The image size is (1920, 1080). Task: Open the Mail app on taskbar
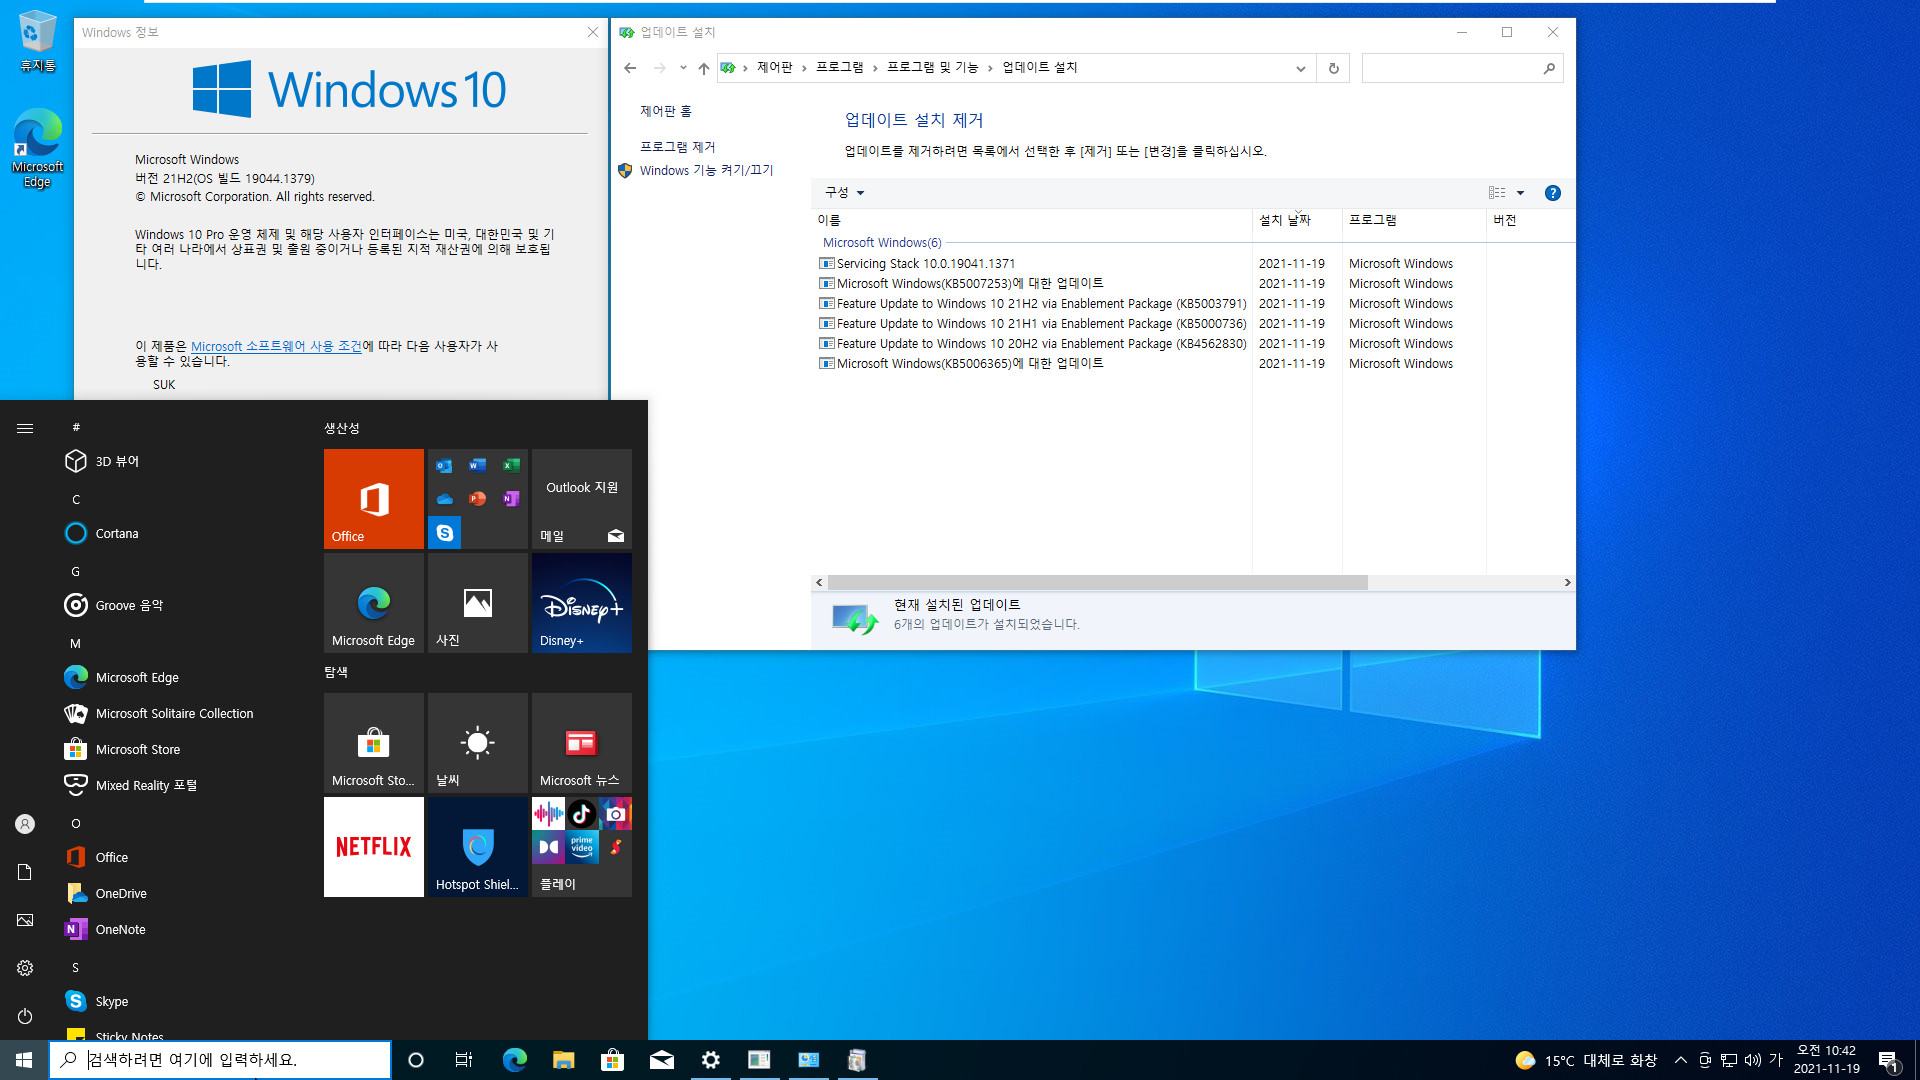coord(661,1060)
